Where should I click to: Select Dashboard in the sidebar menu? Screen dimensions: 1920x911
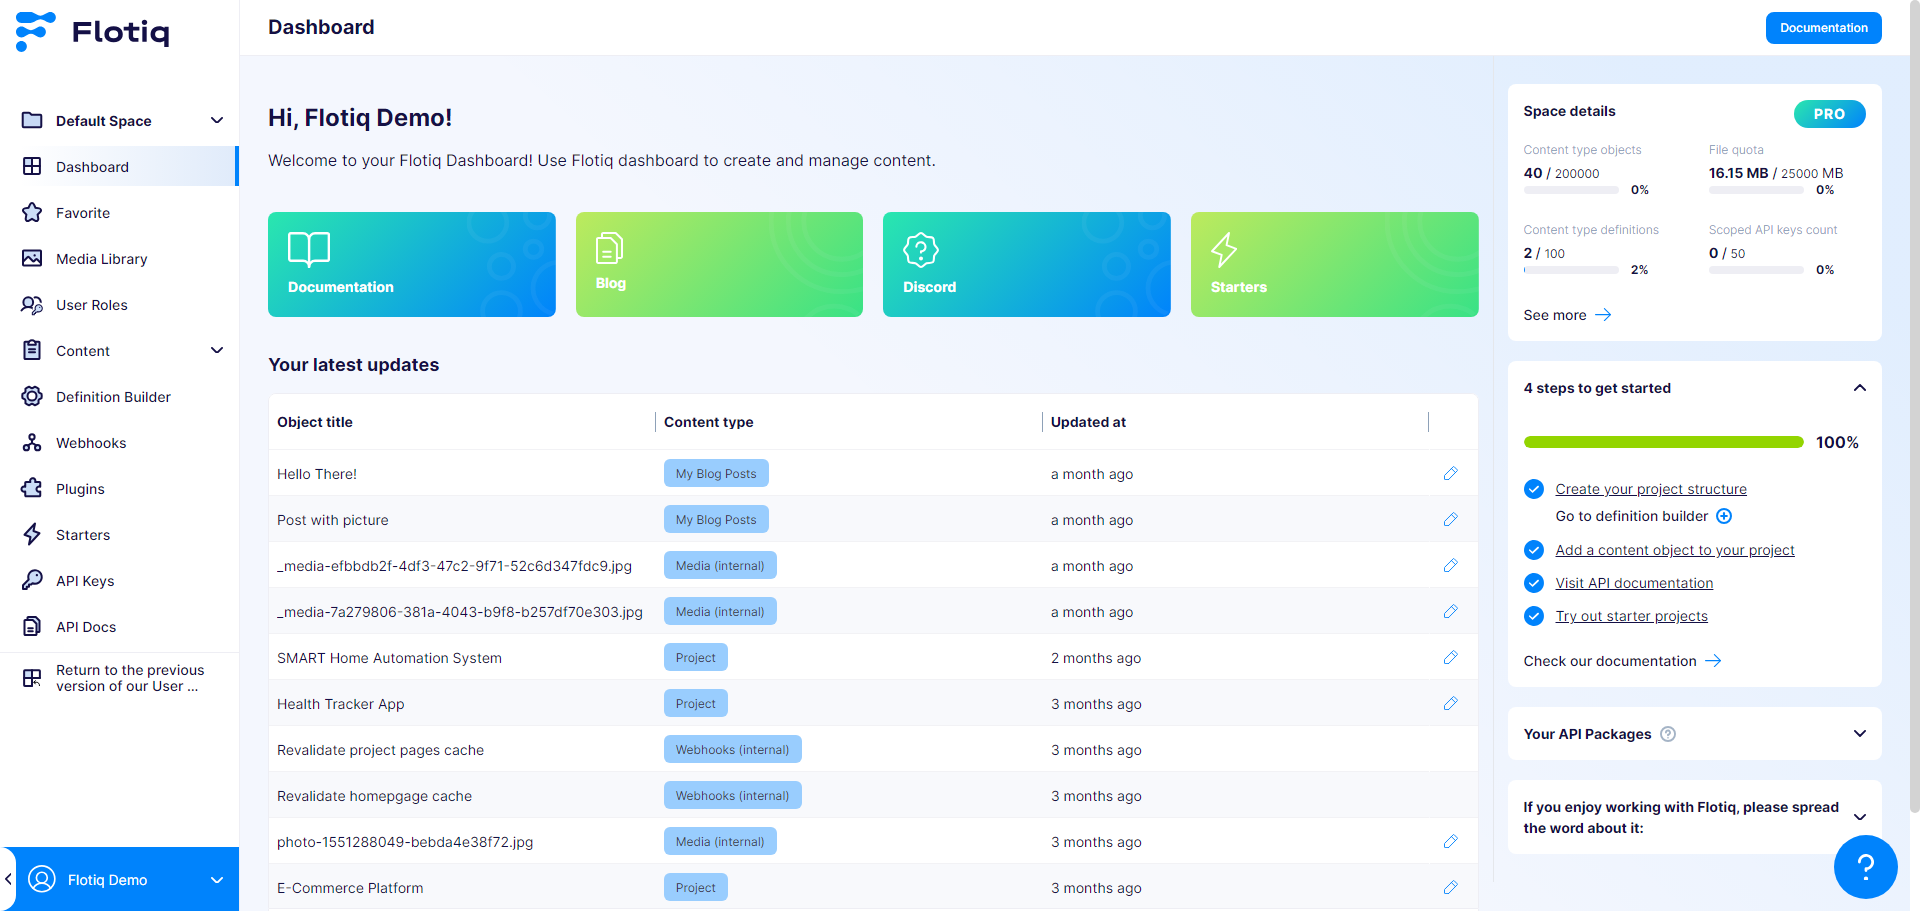(x=94, y=166)
